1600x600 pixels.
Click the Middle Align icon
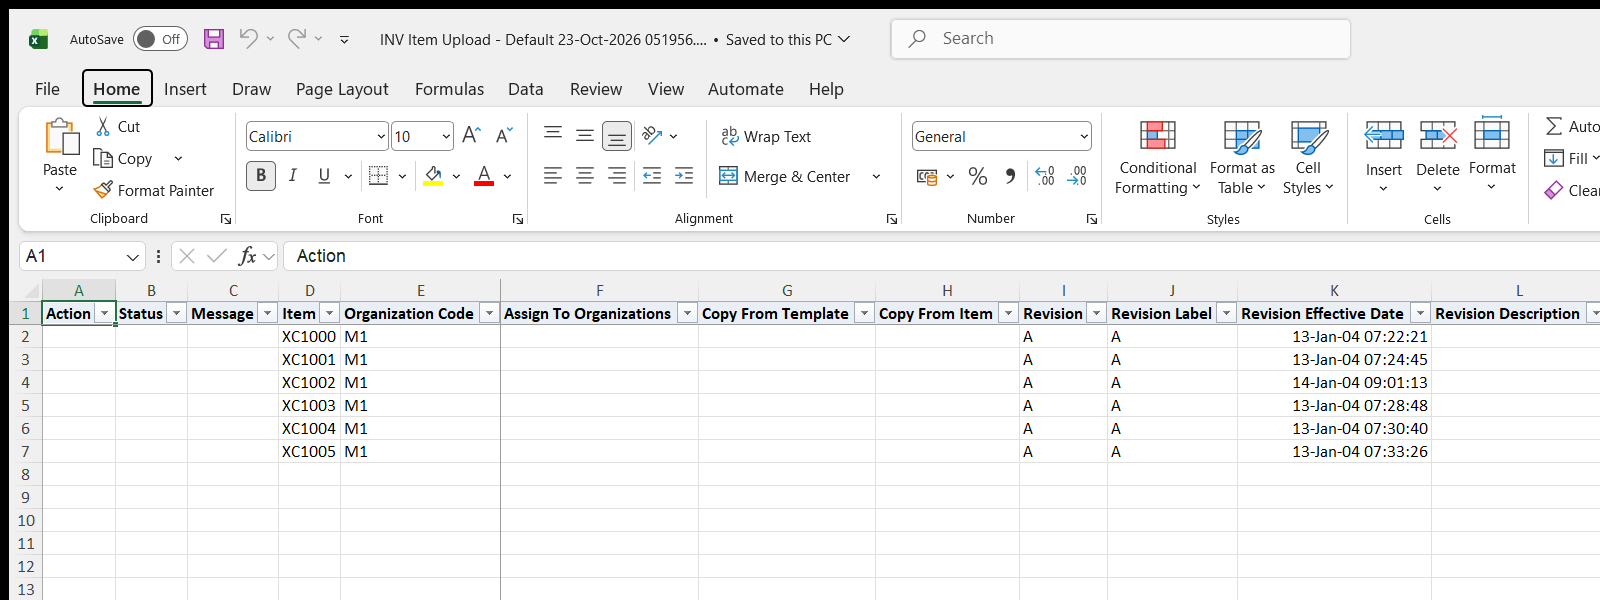coord(585,135)
